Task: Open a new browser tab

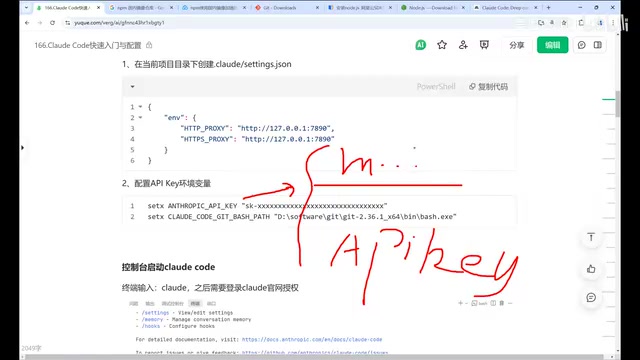Action: click(549, 8)
